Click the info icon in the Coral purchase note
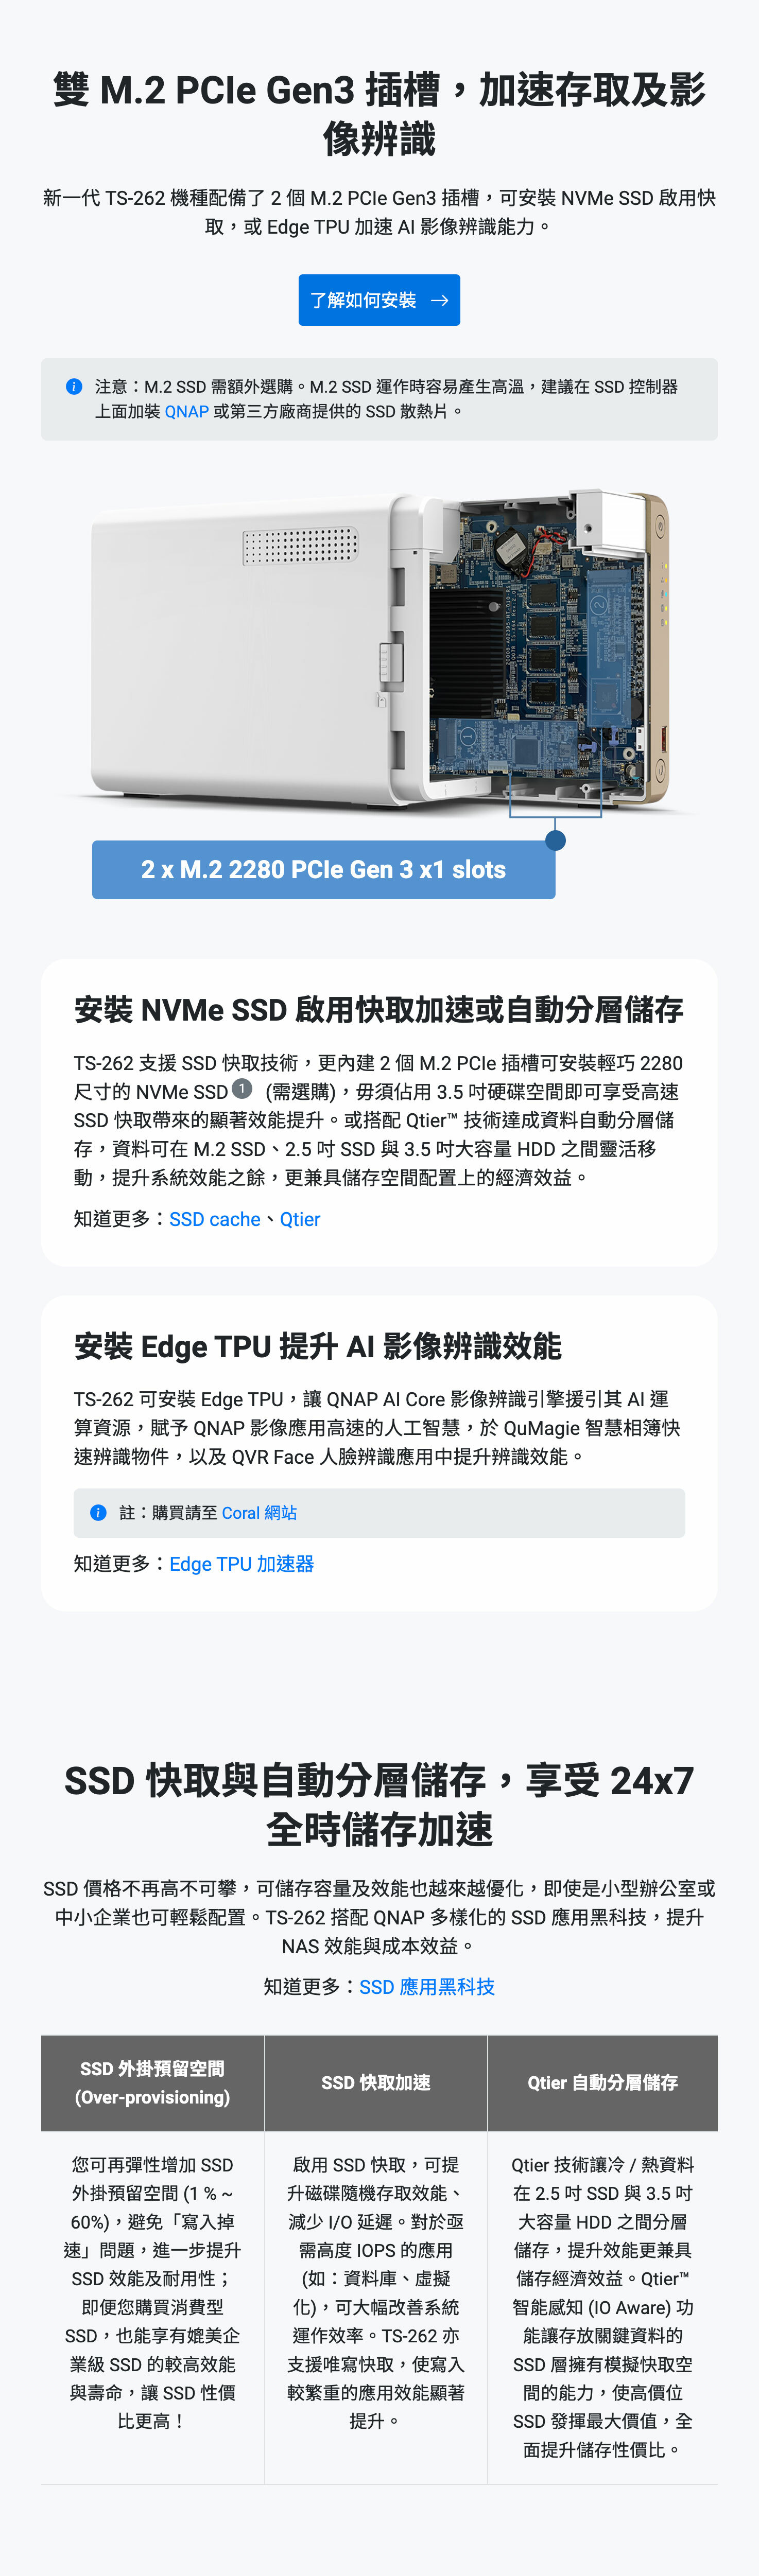The width and height of the screenshot is (759, 2576). pyautogui.click(x=98, y=1513)
